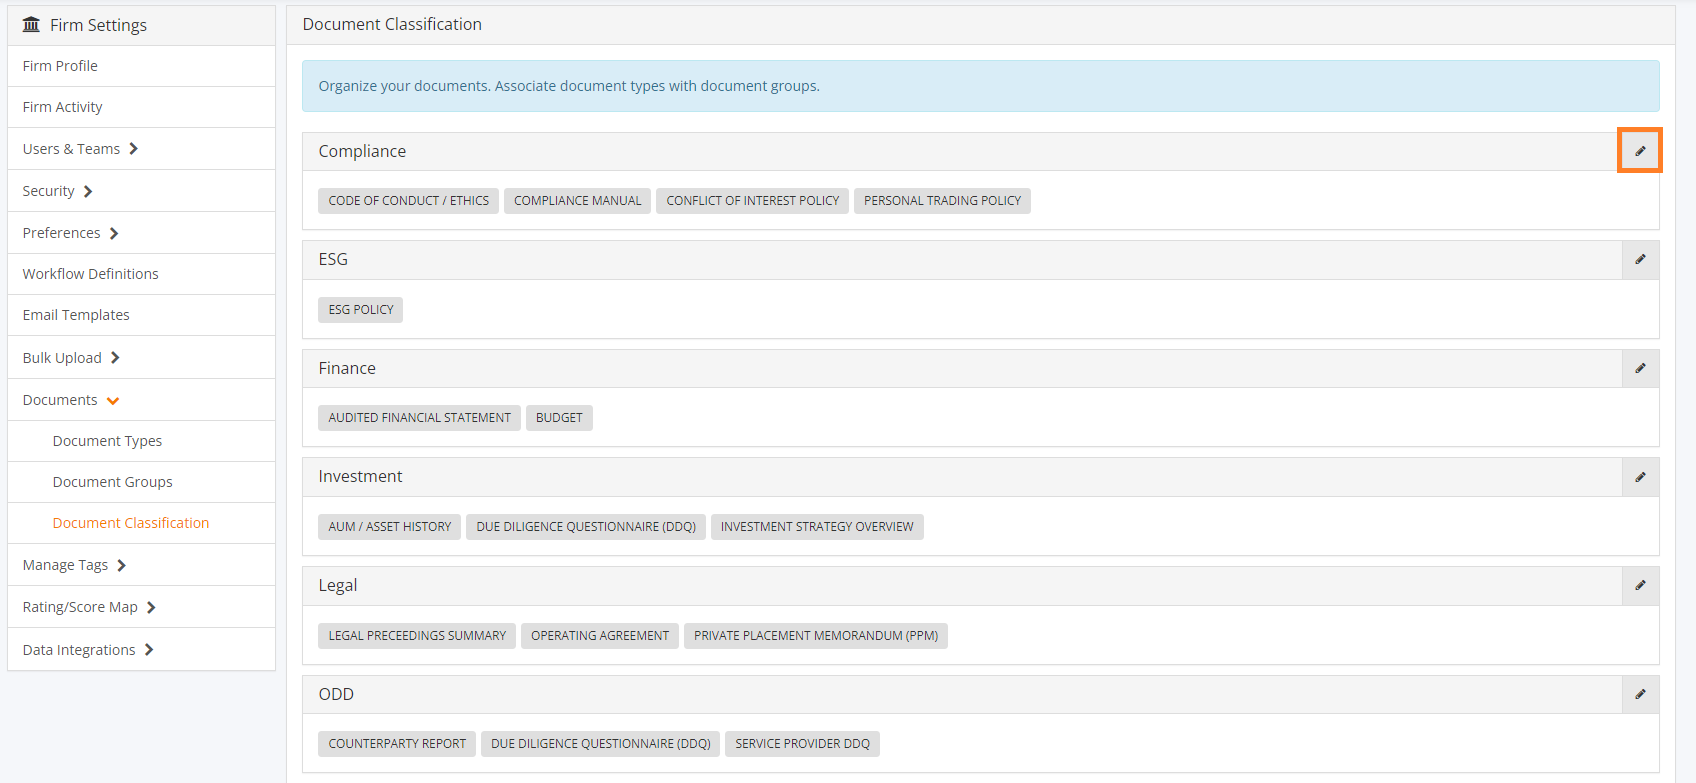Click the Investment group heading
The image size is (1696, 783).
coord(360,476)
